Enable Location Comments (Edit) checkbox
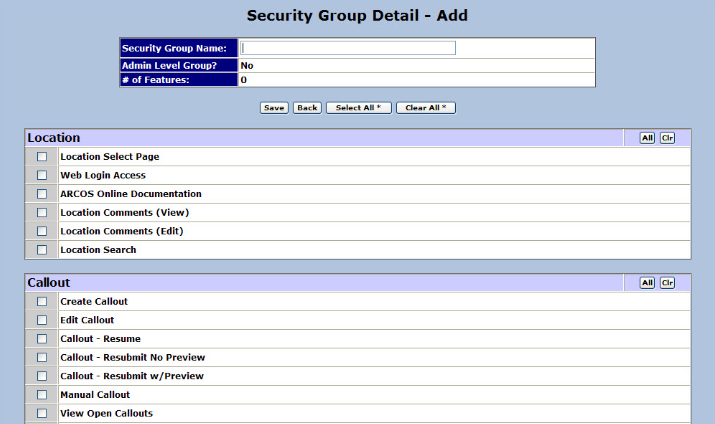 [42, 232]
